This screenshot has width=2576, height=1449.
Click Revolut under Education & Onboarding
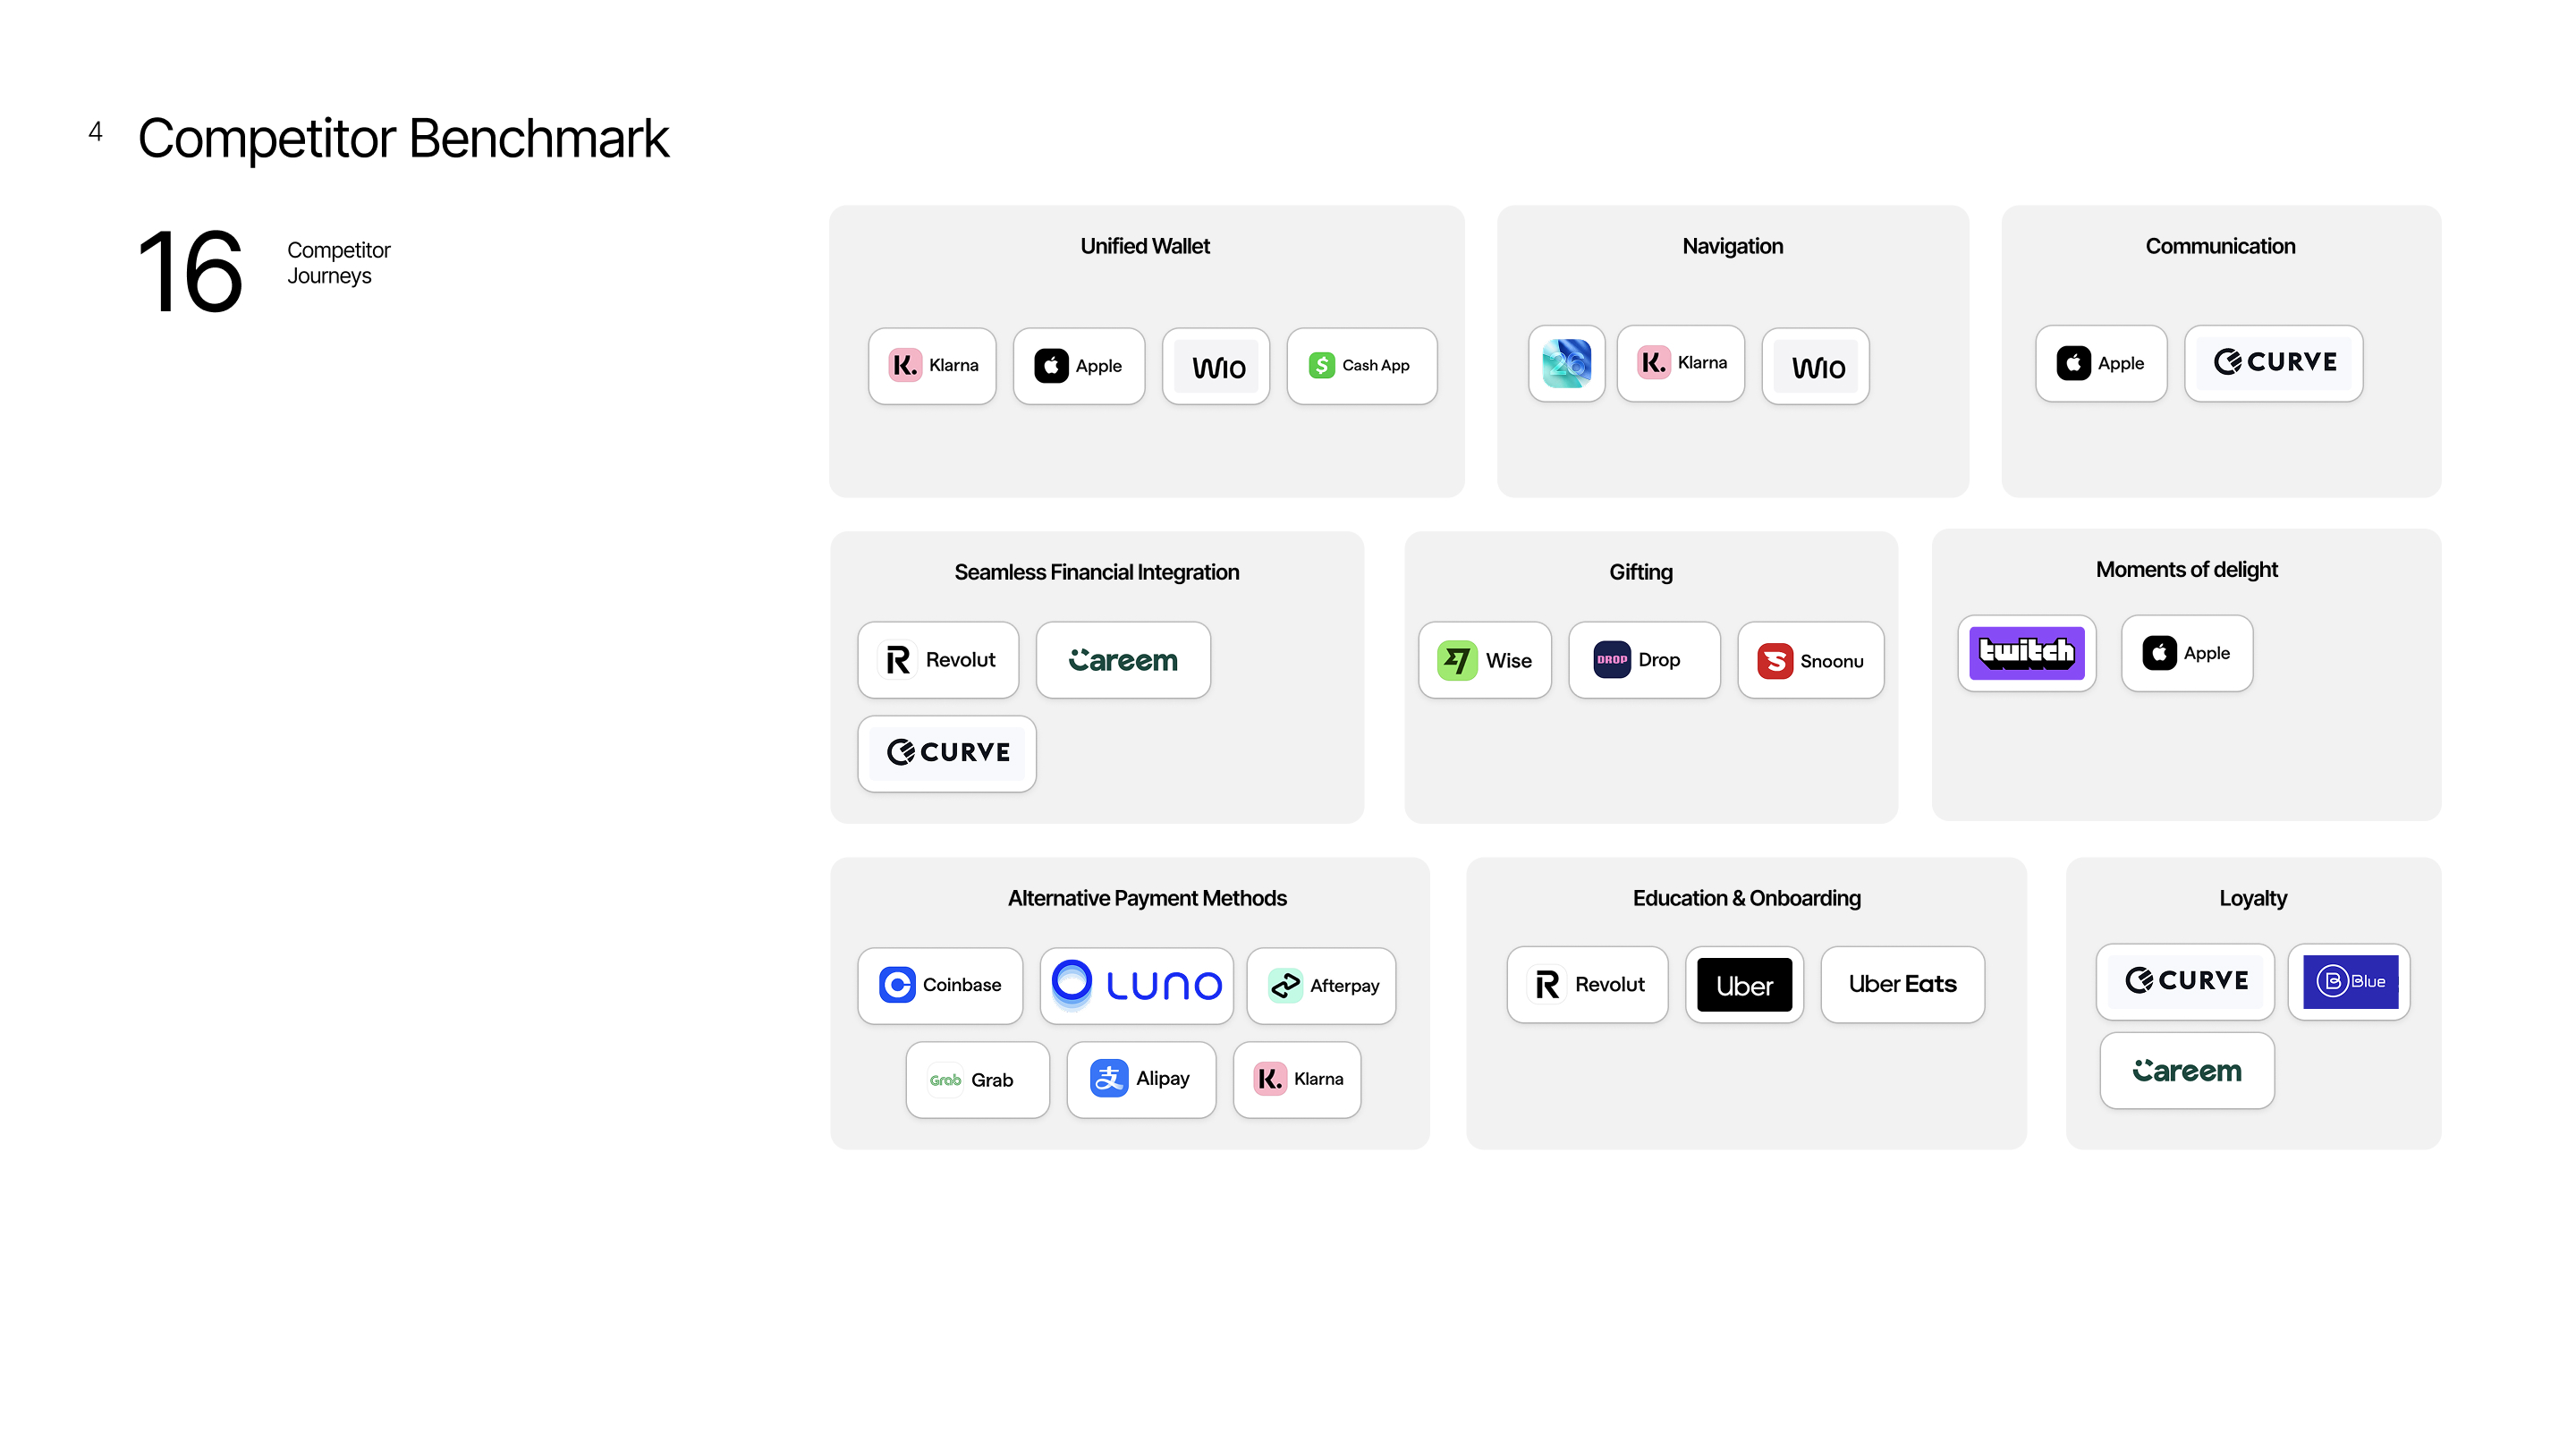(x=1588, y=985)
